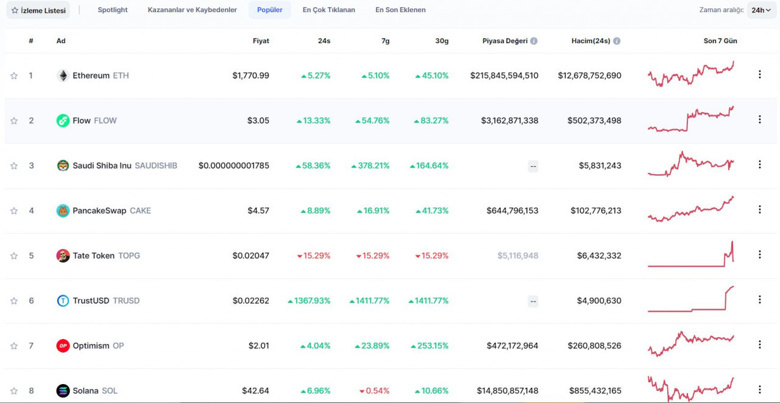Click the TrustUSD coin logo

coord(63,301)
